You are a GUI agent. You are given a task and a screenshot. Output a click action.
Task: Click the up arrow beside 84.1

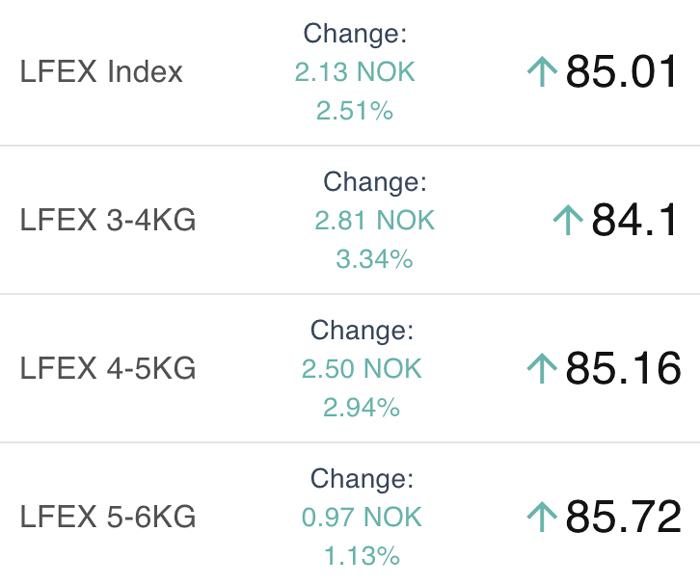tap(568, 220)
